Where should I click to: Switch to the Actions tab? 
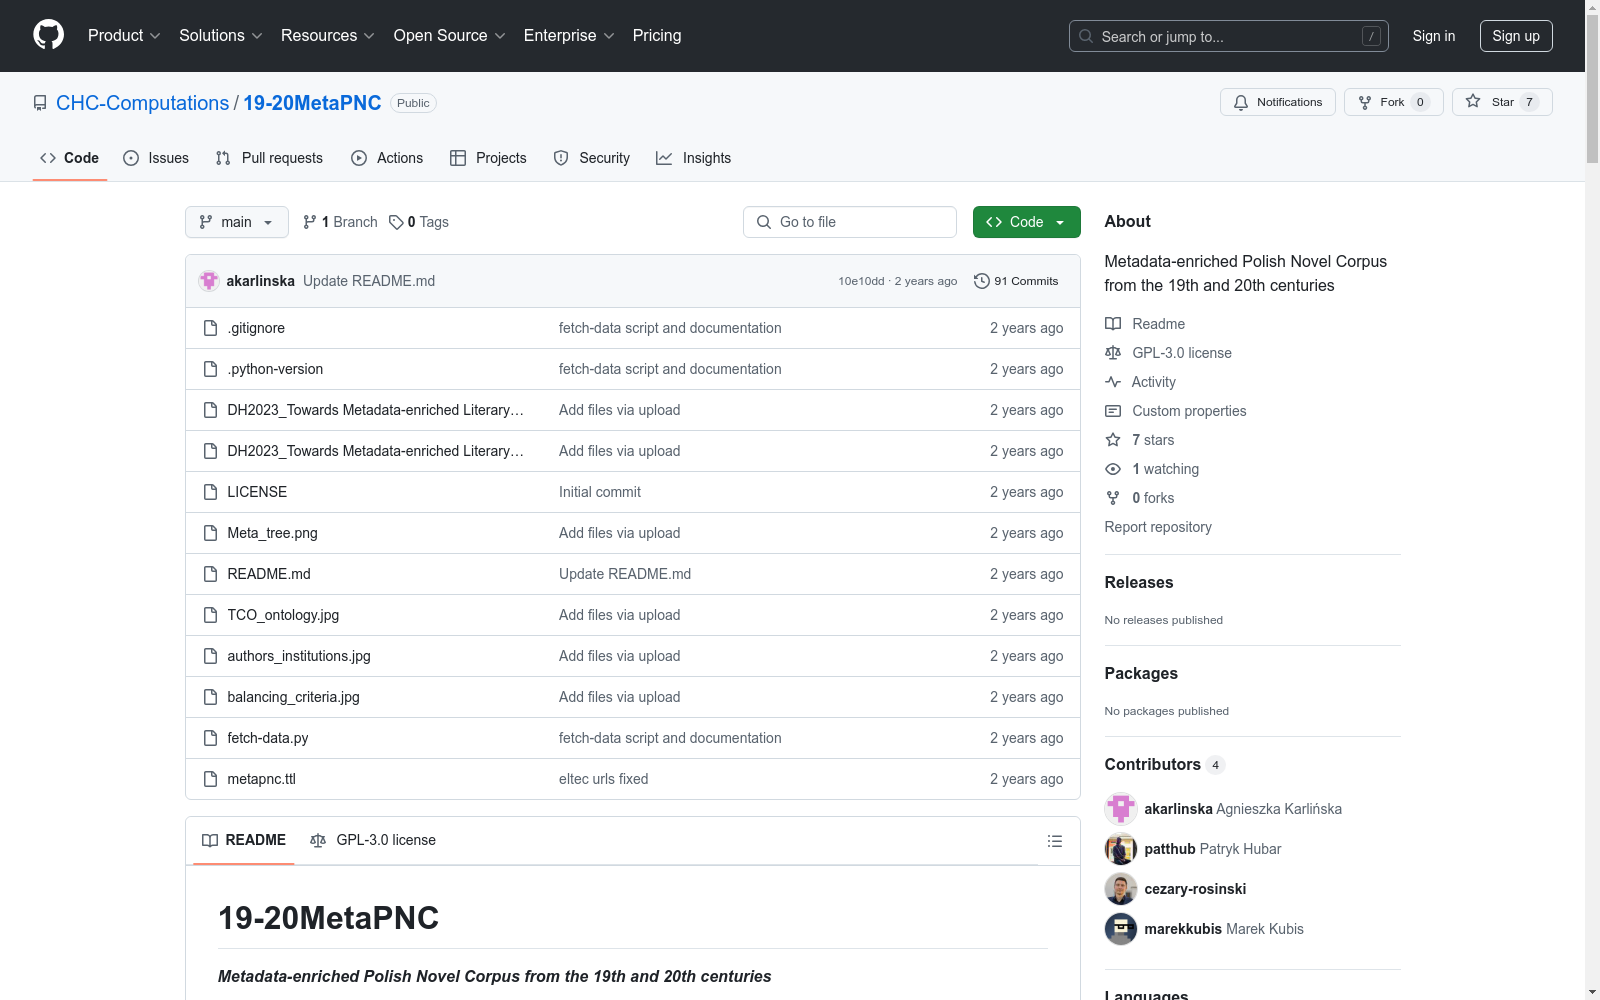pyautogui.click(x=387, y=158)
